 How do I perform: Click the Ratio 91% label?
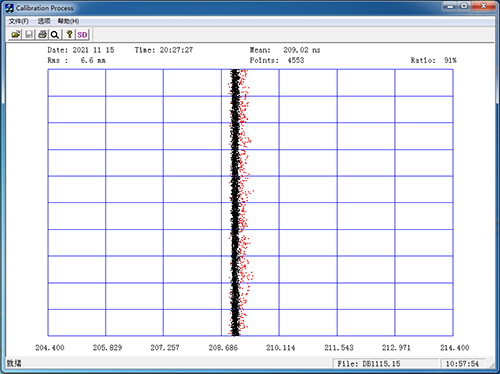pyautogui.click(x=433, y=60)
